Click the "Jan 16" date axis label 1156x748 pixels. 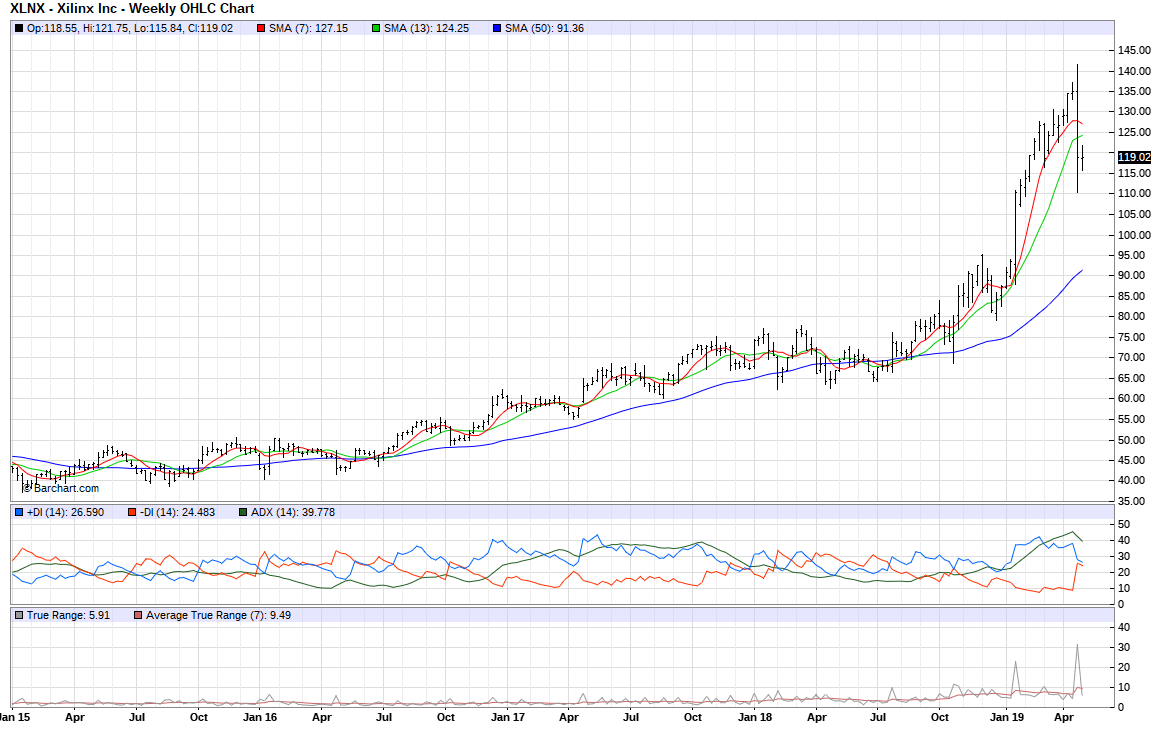260,717
